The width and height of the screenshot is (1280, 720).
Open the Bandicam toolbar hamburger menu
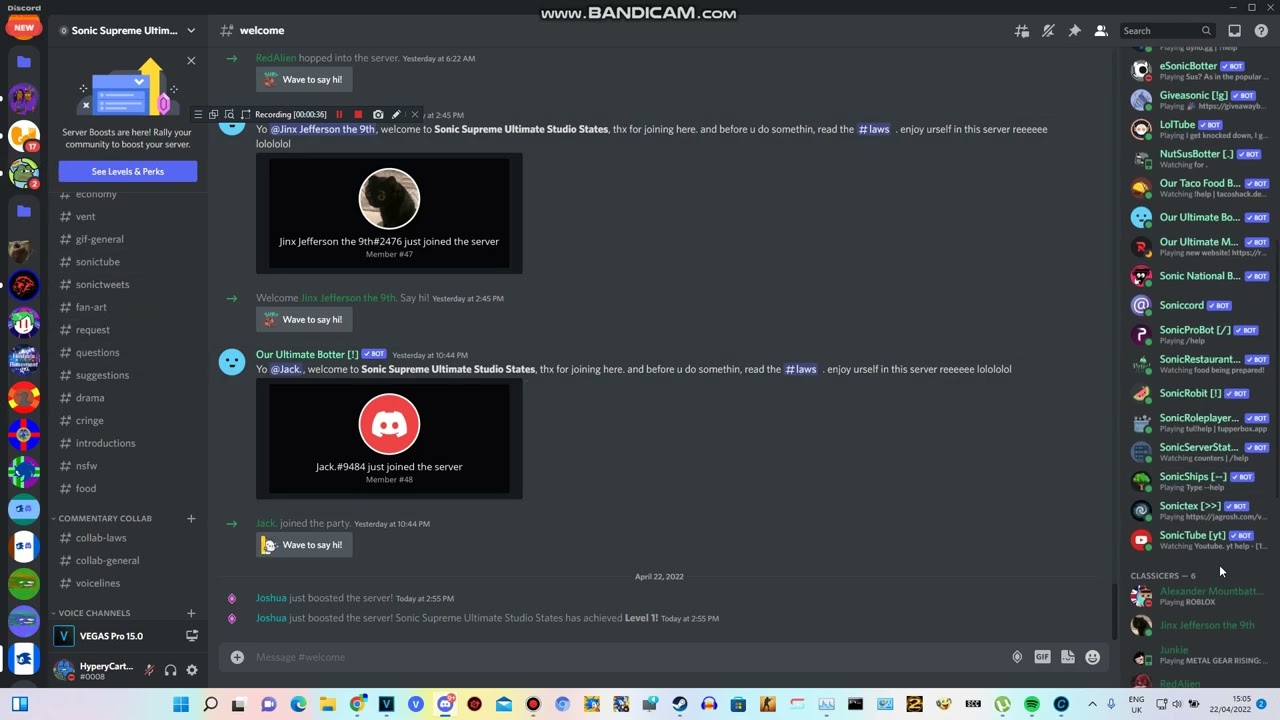(198, 115)
